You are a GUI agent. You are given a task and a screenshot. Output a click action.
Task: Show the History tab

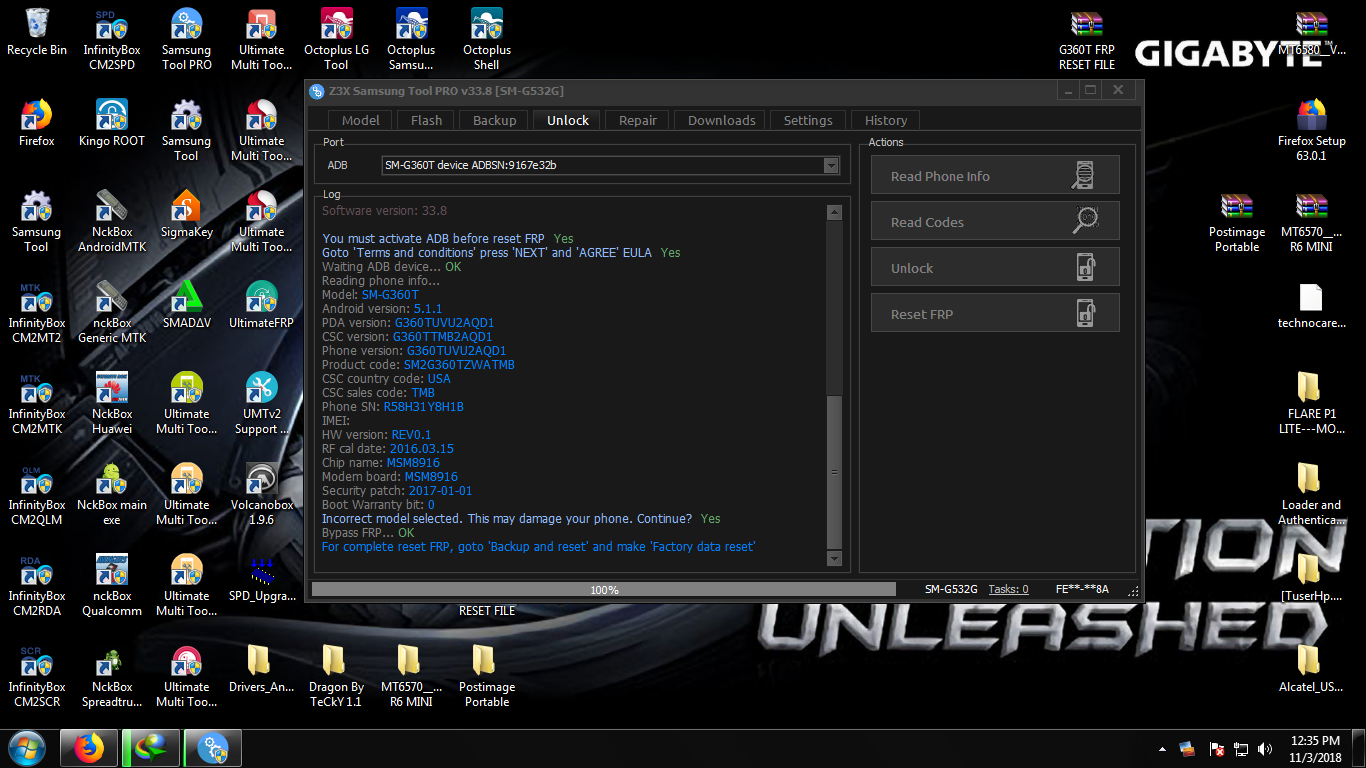(x=886, y=120)
